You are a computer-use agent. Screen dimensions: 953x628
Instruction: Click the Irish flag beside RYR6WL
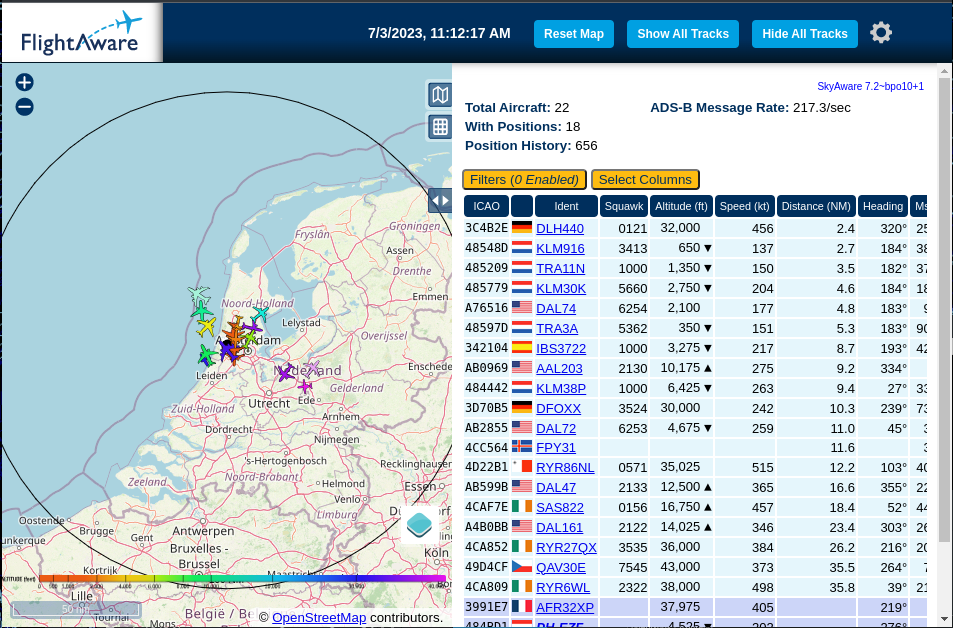[x=521, y=587]
